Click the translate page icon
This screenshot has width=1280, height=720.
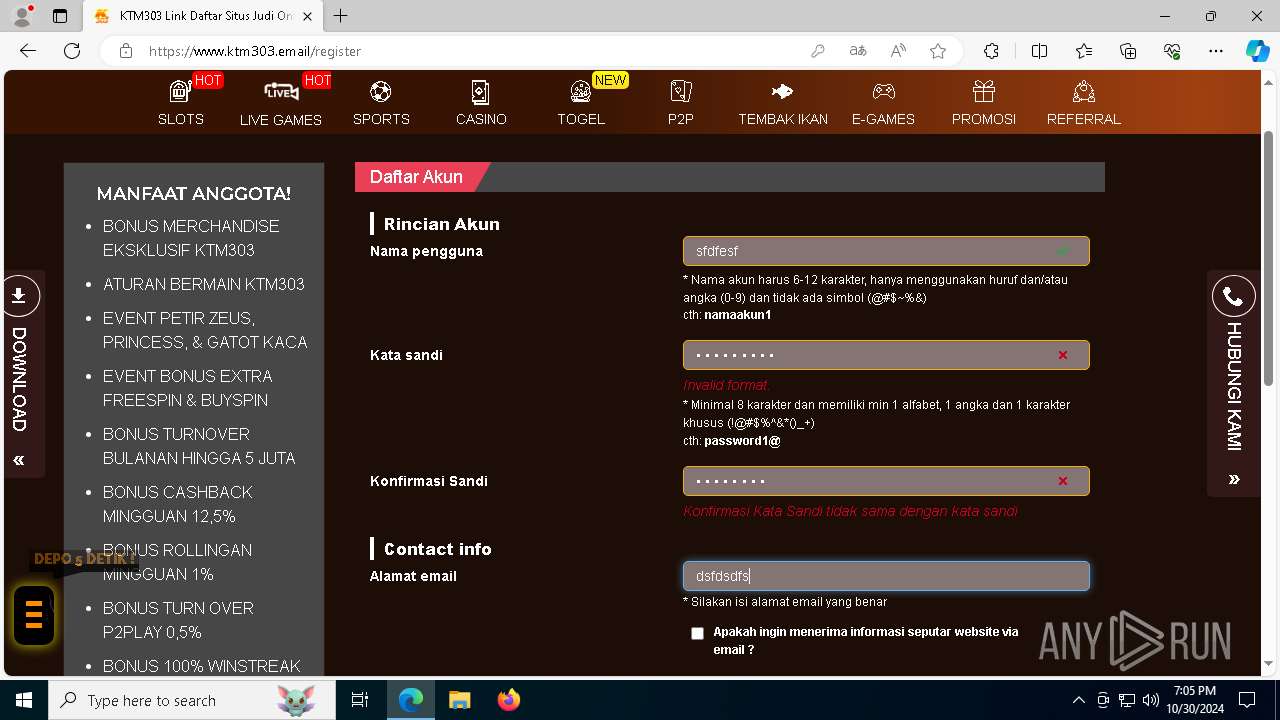[x=858, y=51]
